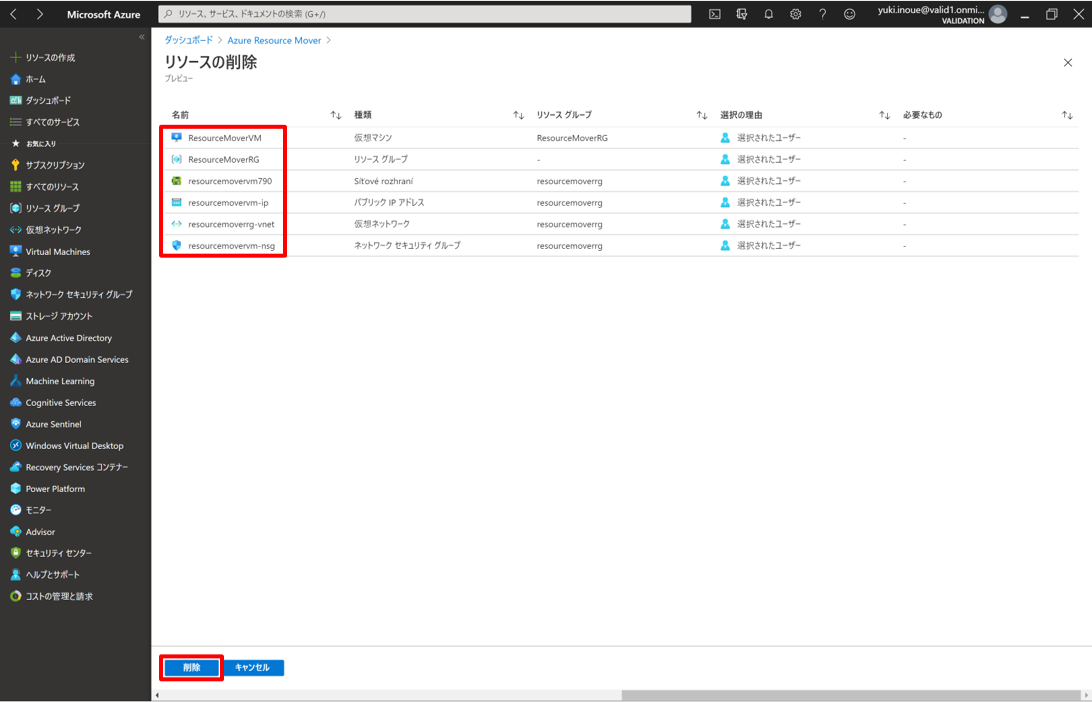This screenshot has height=702, width=1092.
Task: Select resourcemovervm-nsg row name
Action: click(231, 246)
